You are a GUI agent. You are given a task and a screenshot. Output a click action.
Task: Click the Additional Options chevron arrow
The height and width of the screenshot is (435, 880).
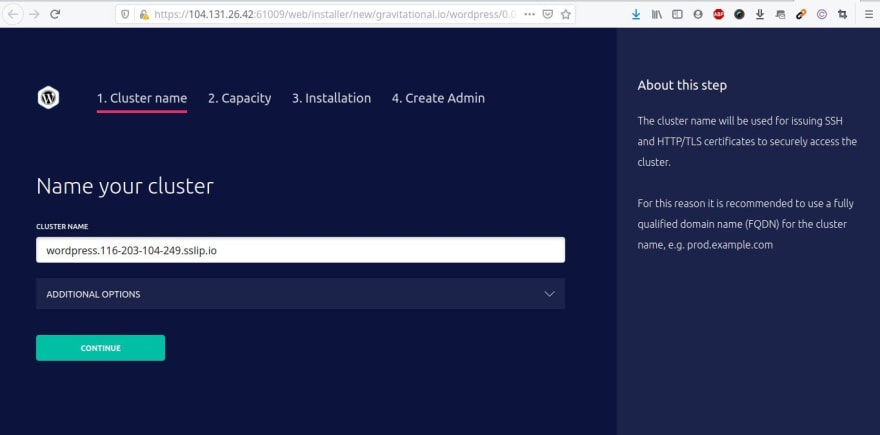click(x=549, y=294)
